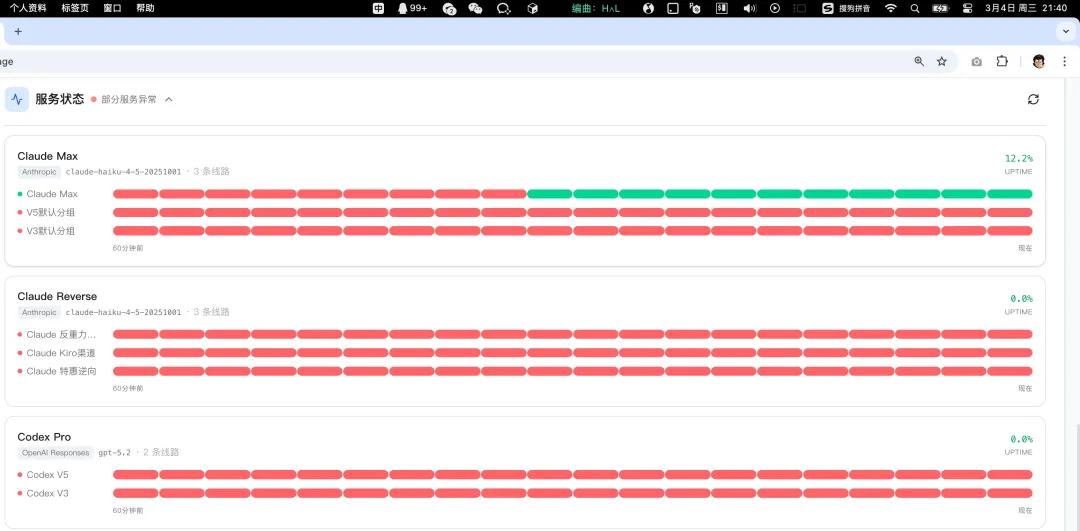Click the camera screenshot extension icon
This screenshot has height=531, width=1080.
pos(977,61)
